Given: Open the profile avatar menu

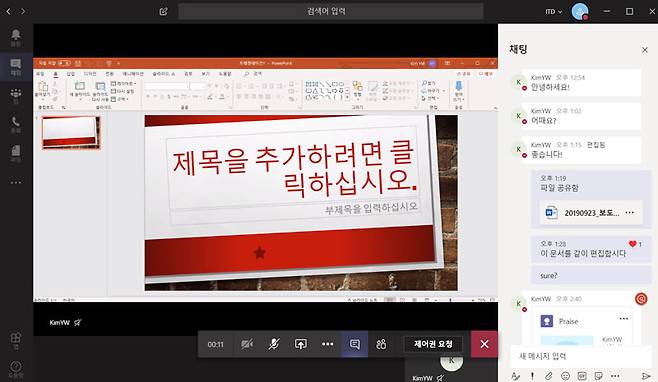Looking at the screenshot, I should tap(580, 11).
